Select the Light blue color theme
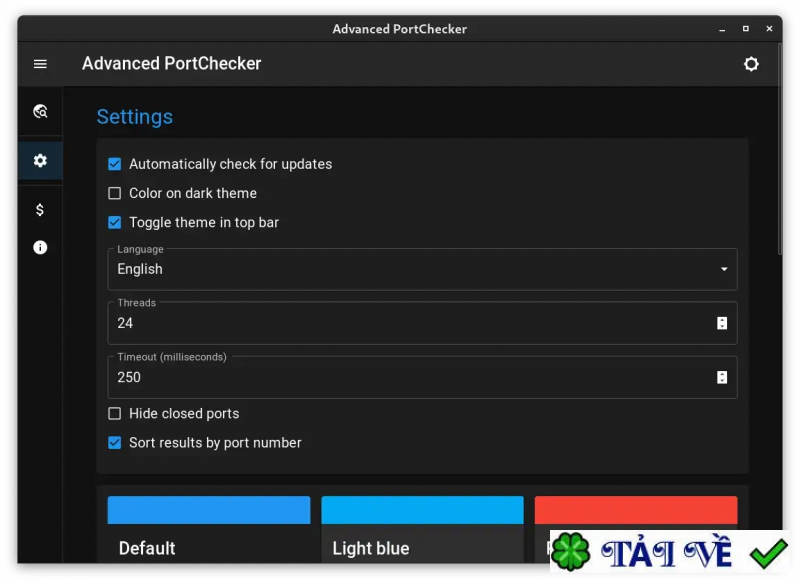 click(x=422, y=529)
